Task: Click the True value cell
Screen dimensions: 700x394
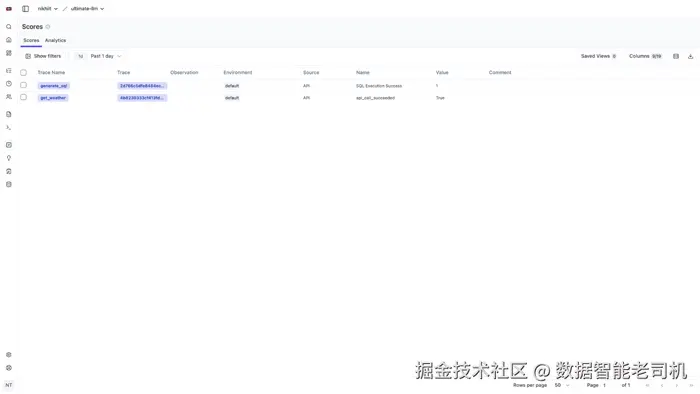Action: pyautogui.click(x=440, y=98)
